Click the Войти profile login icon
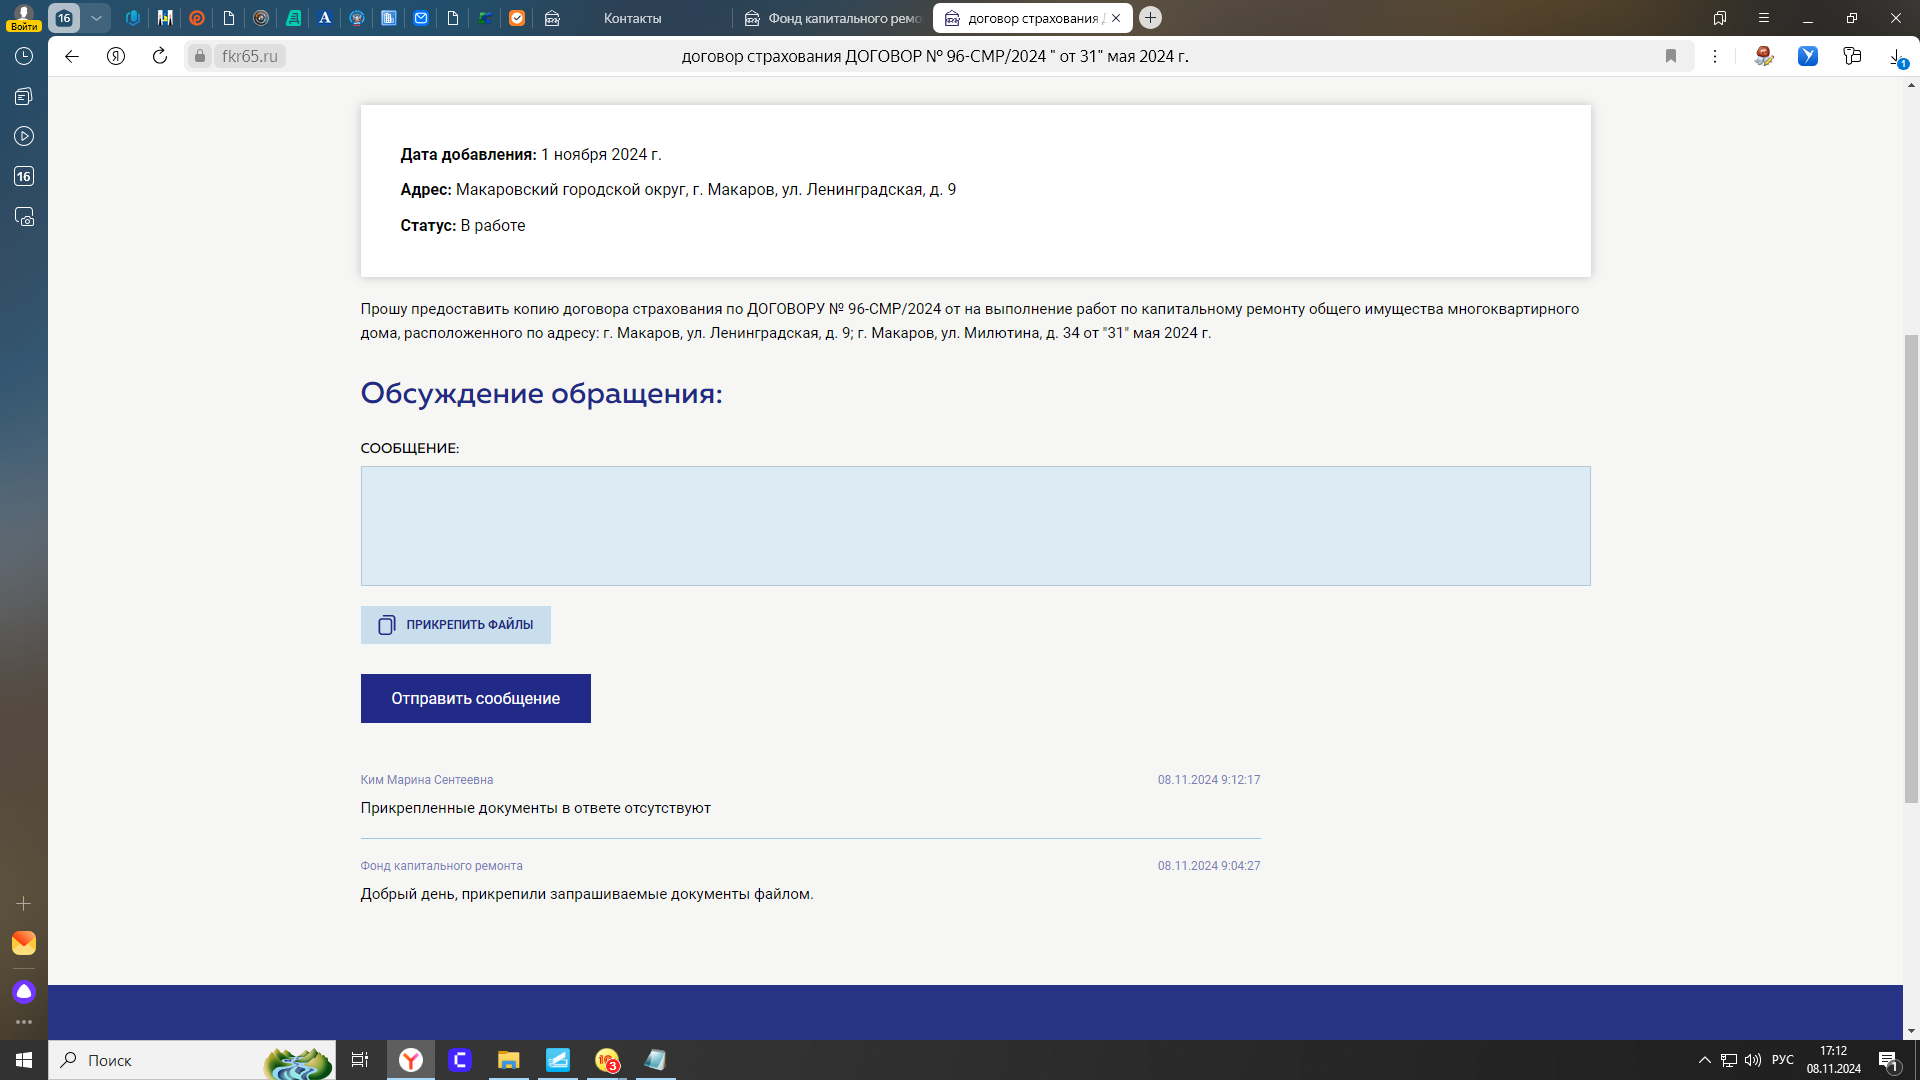This screenshot has height=1080, width=1920. (23, 17)
